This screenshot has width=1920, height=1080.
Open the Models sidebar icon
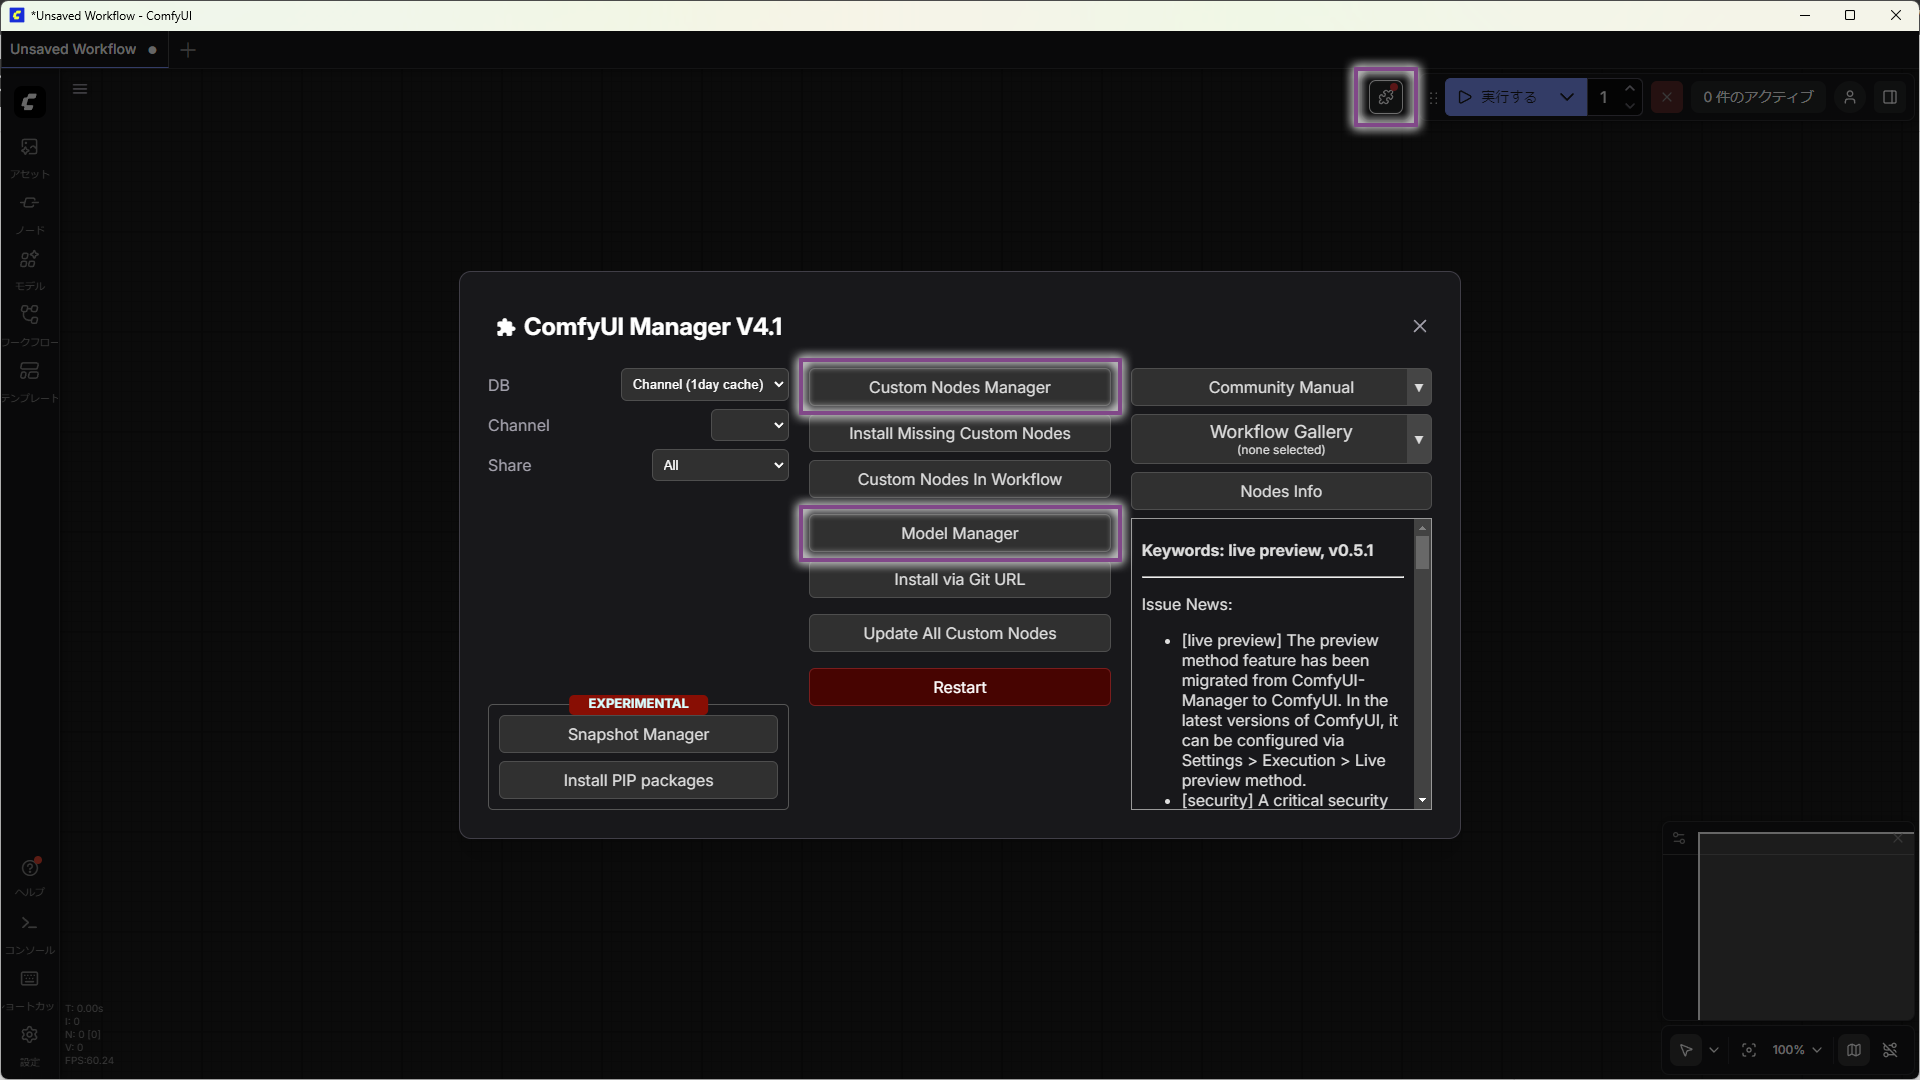[29, 260]
